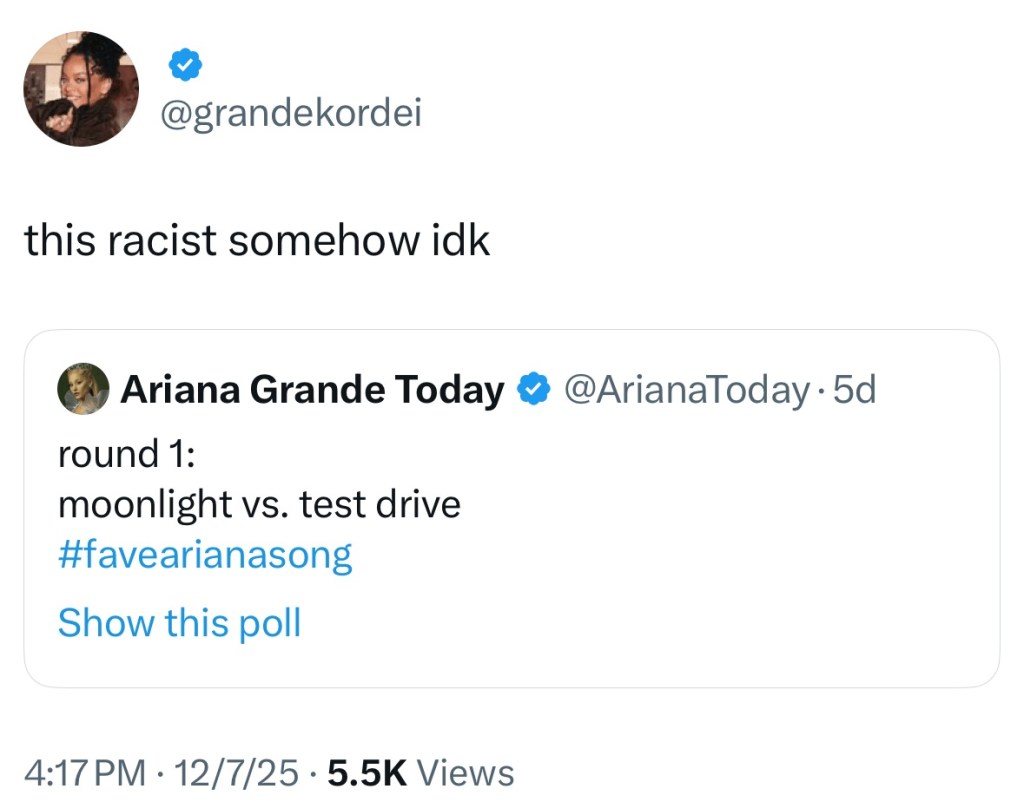1024x802 pixels.
Task: Open the Ariana Grande Today display name
Action: click(312, 390)
